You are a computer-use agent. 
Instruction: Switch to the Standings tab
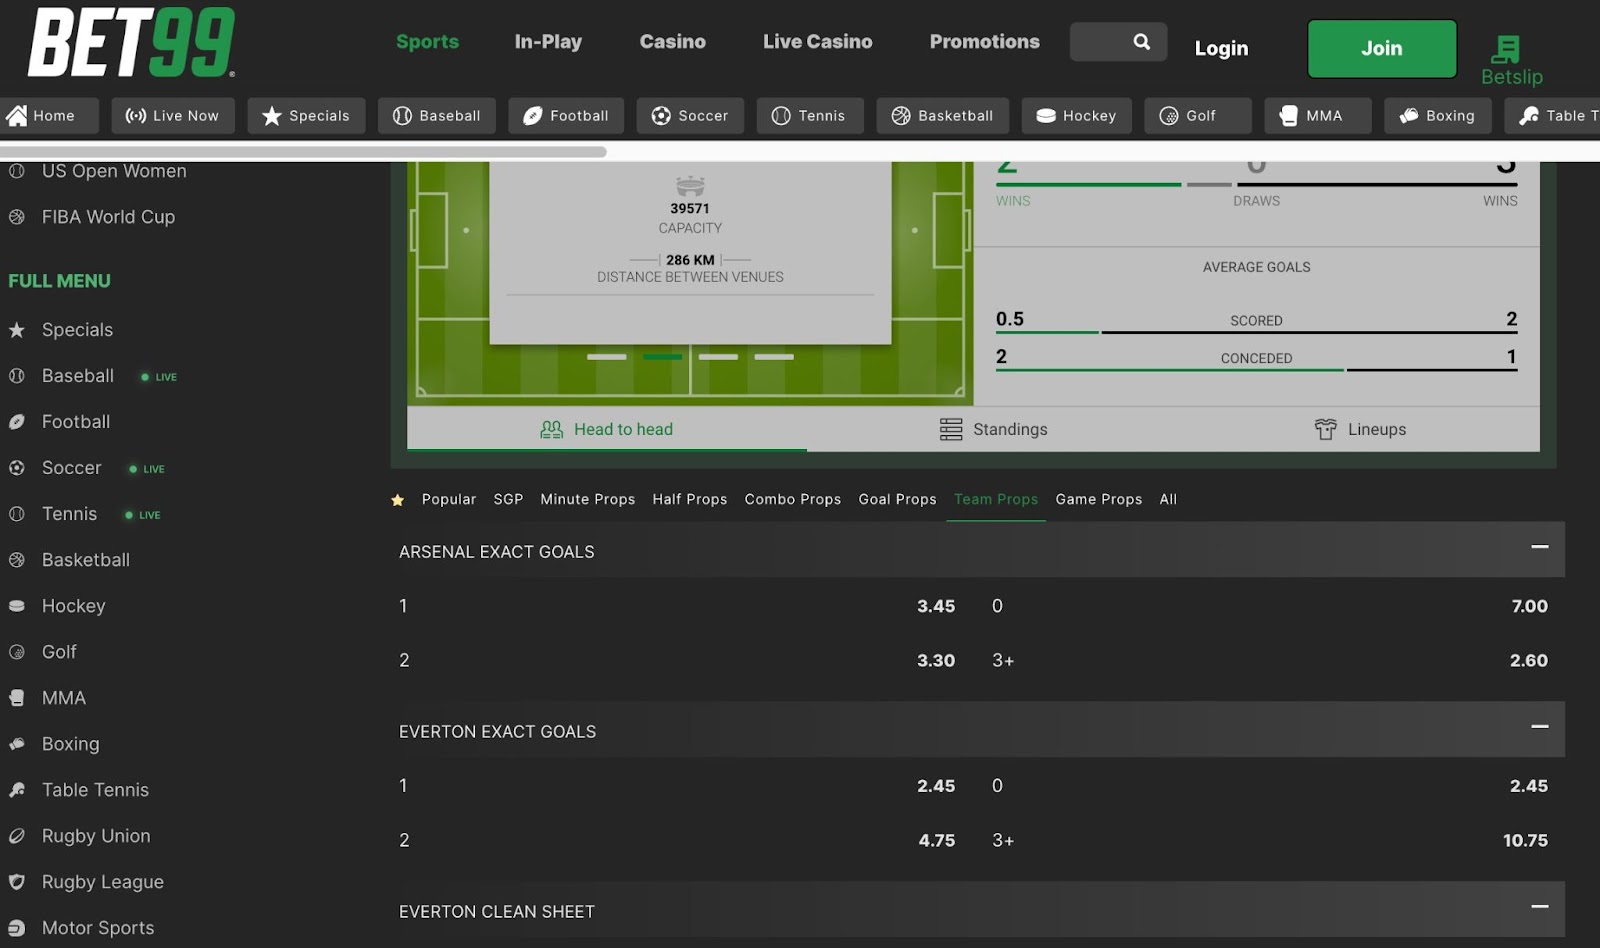(994, 429)
